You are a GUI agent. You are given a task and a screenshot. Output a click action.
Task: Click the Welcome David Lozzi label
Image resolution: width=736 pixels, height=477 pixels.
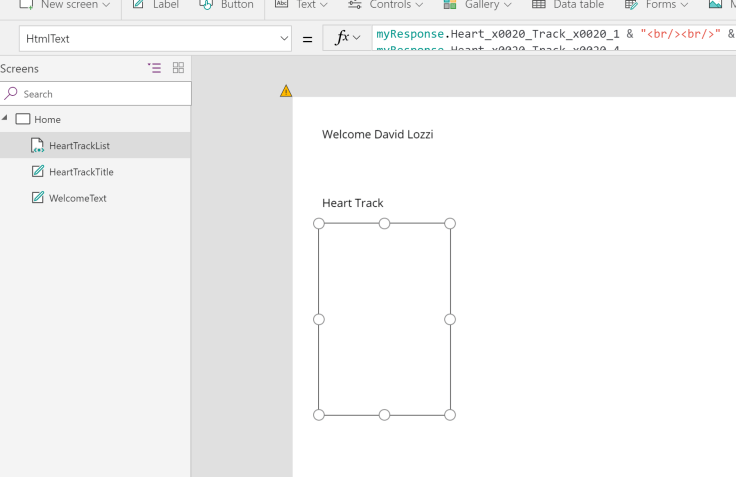377,134
